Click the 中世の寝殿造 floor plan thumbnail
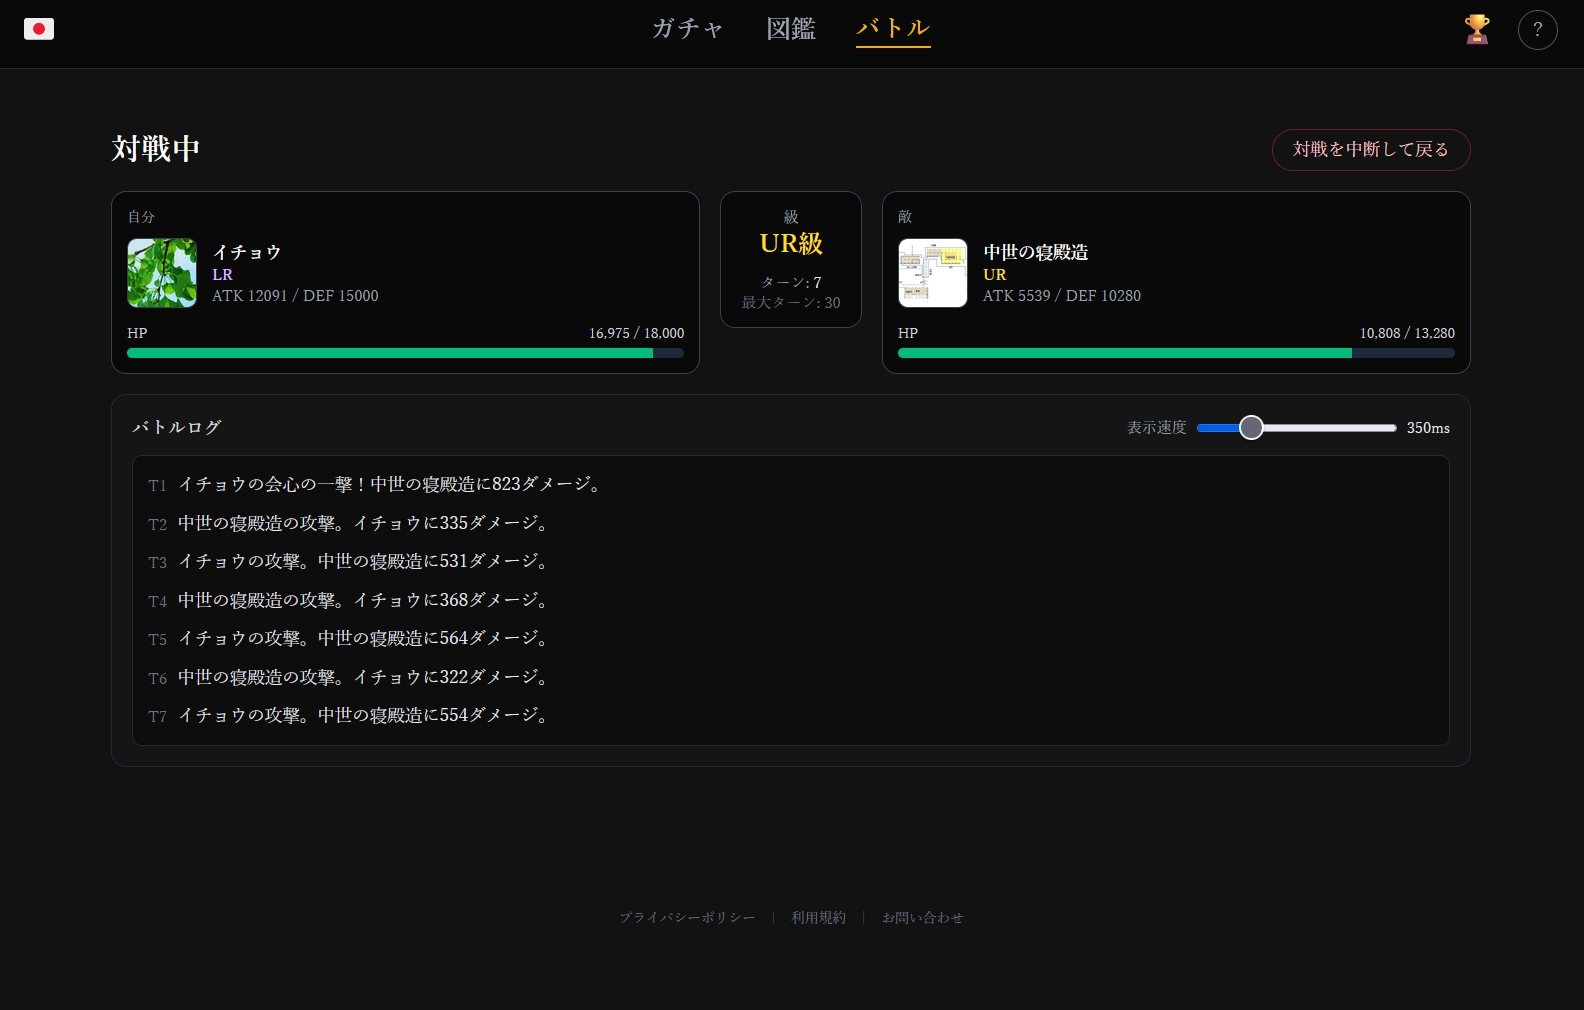 pos(932,273)
